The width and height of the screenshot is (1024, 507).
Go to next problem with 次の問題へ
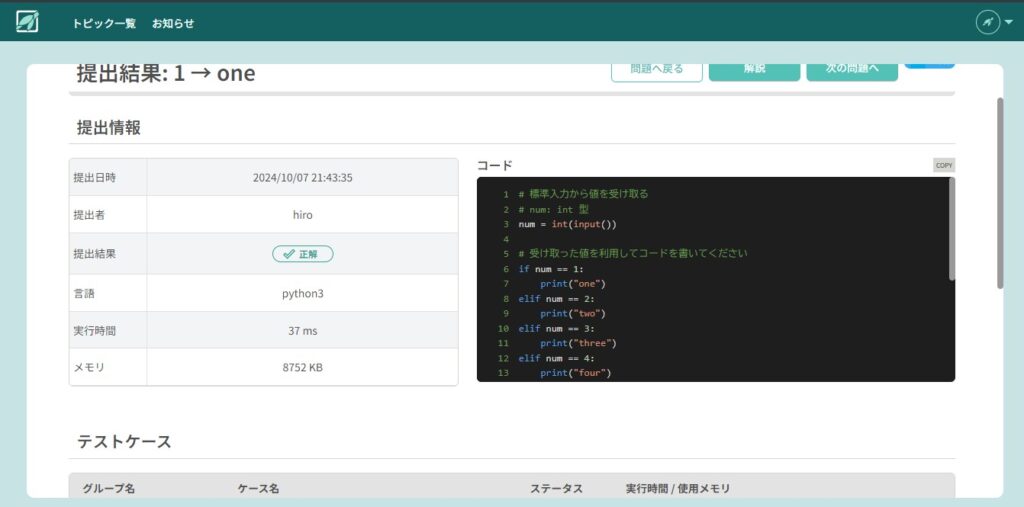point(851,70)
